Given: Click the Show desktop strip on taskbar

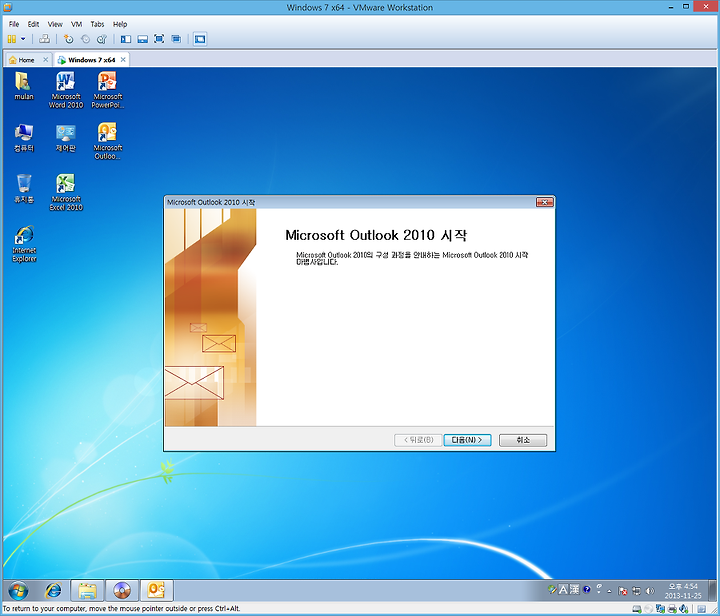Looking at the screenshot, I should (712, 590).
